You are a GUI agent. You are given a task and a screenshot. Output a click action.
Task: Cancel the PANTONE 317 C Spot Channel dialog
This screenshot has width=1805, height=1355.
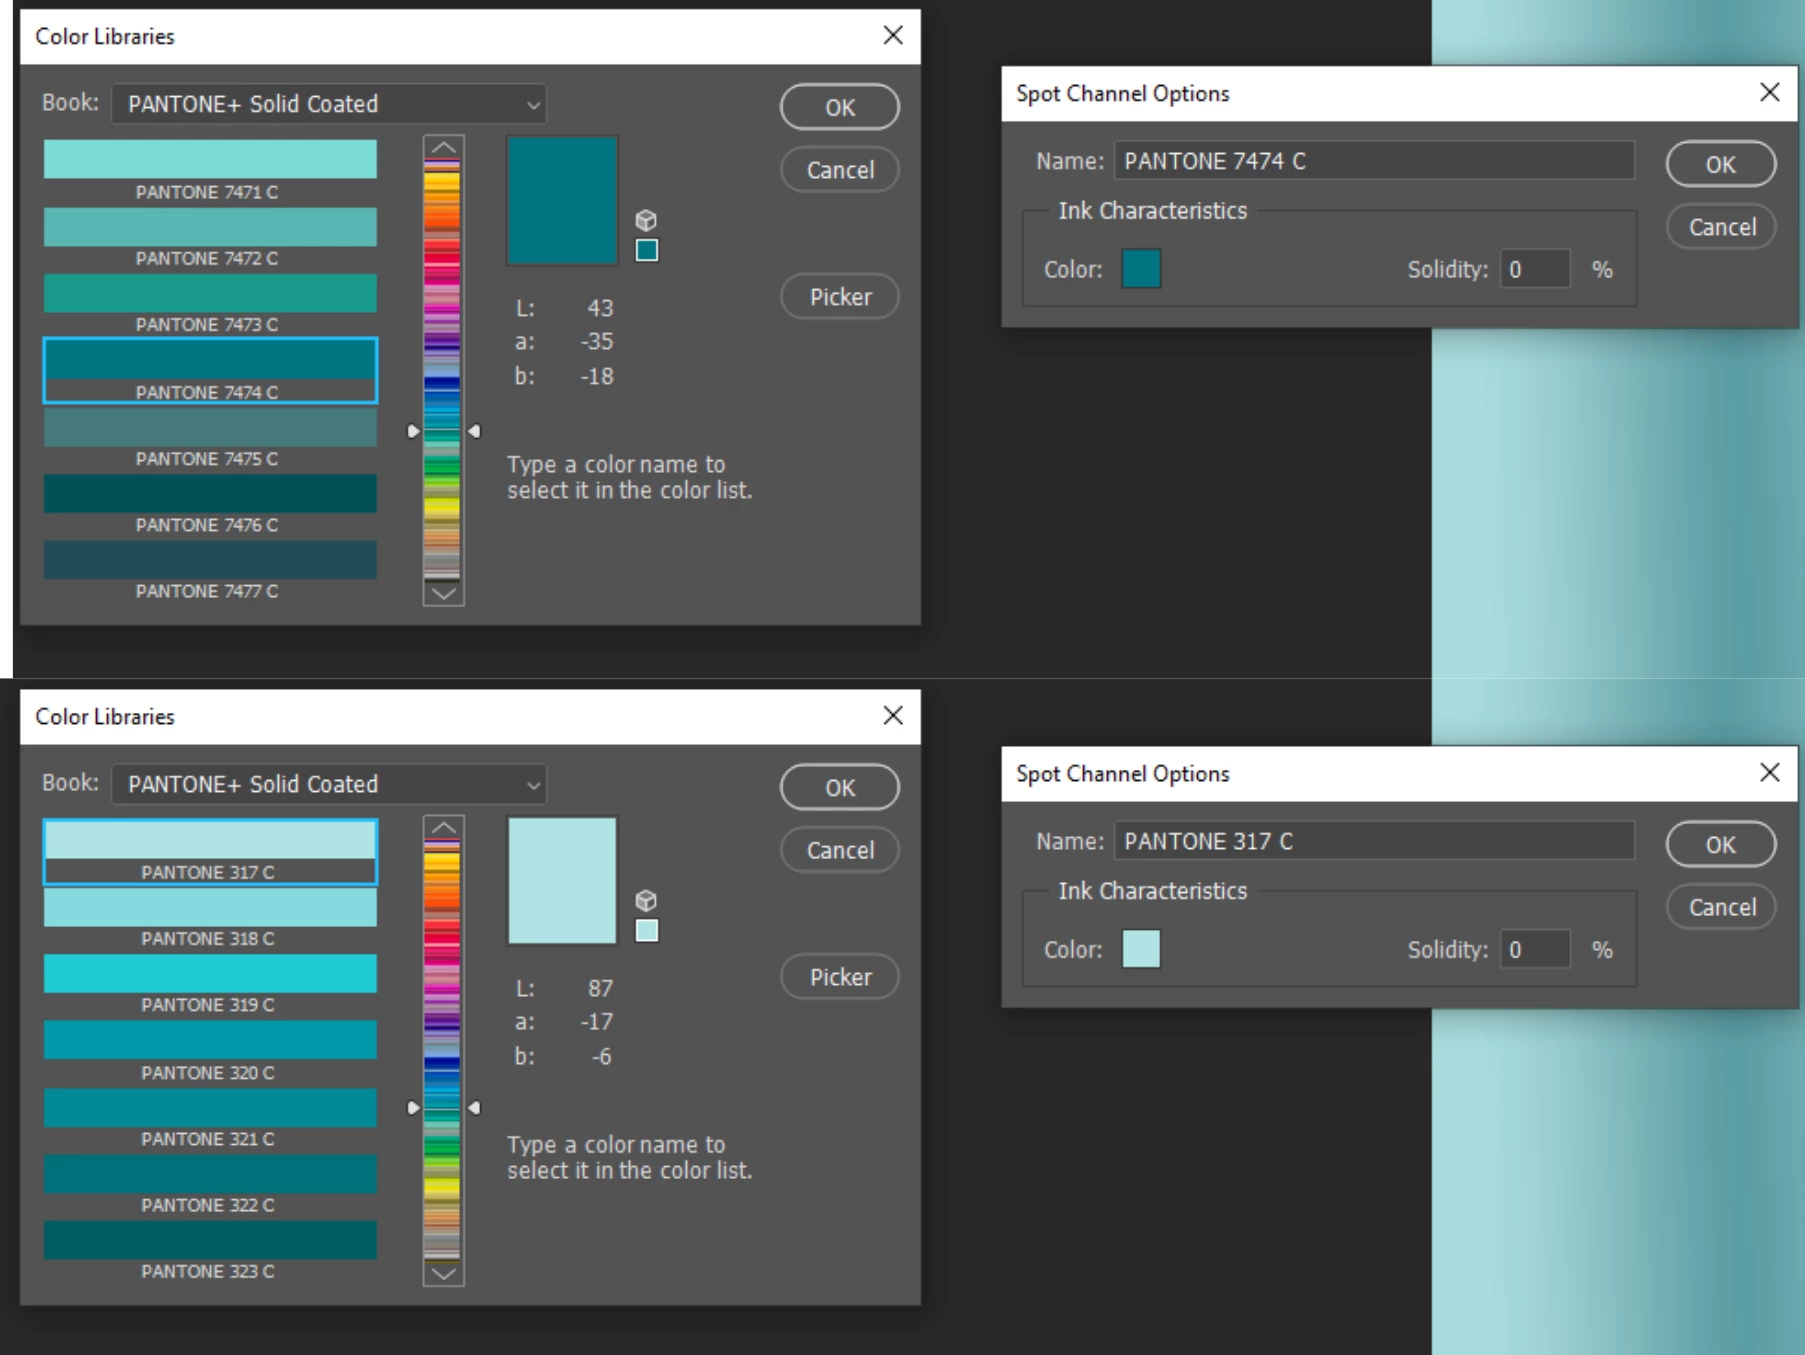click(x=1721, y=907)
